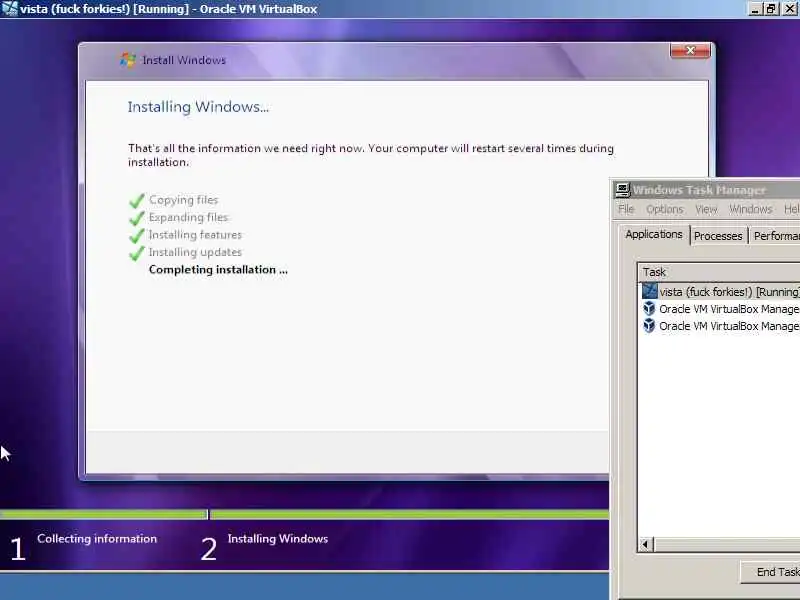
Task: Click the Copying files checkmark
Action: click(137, 201)
